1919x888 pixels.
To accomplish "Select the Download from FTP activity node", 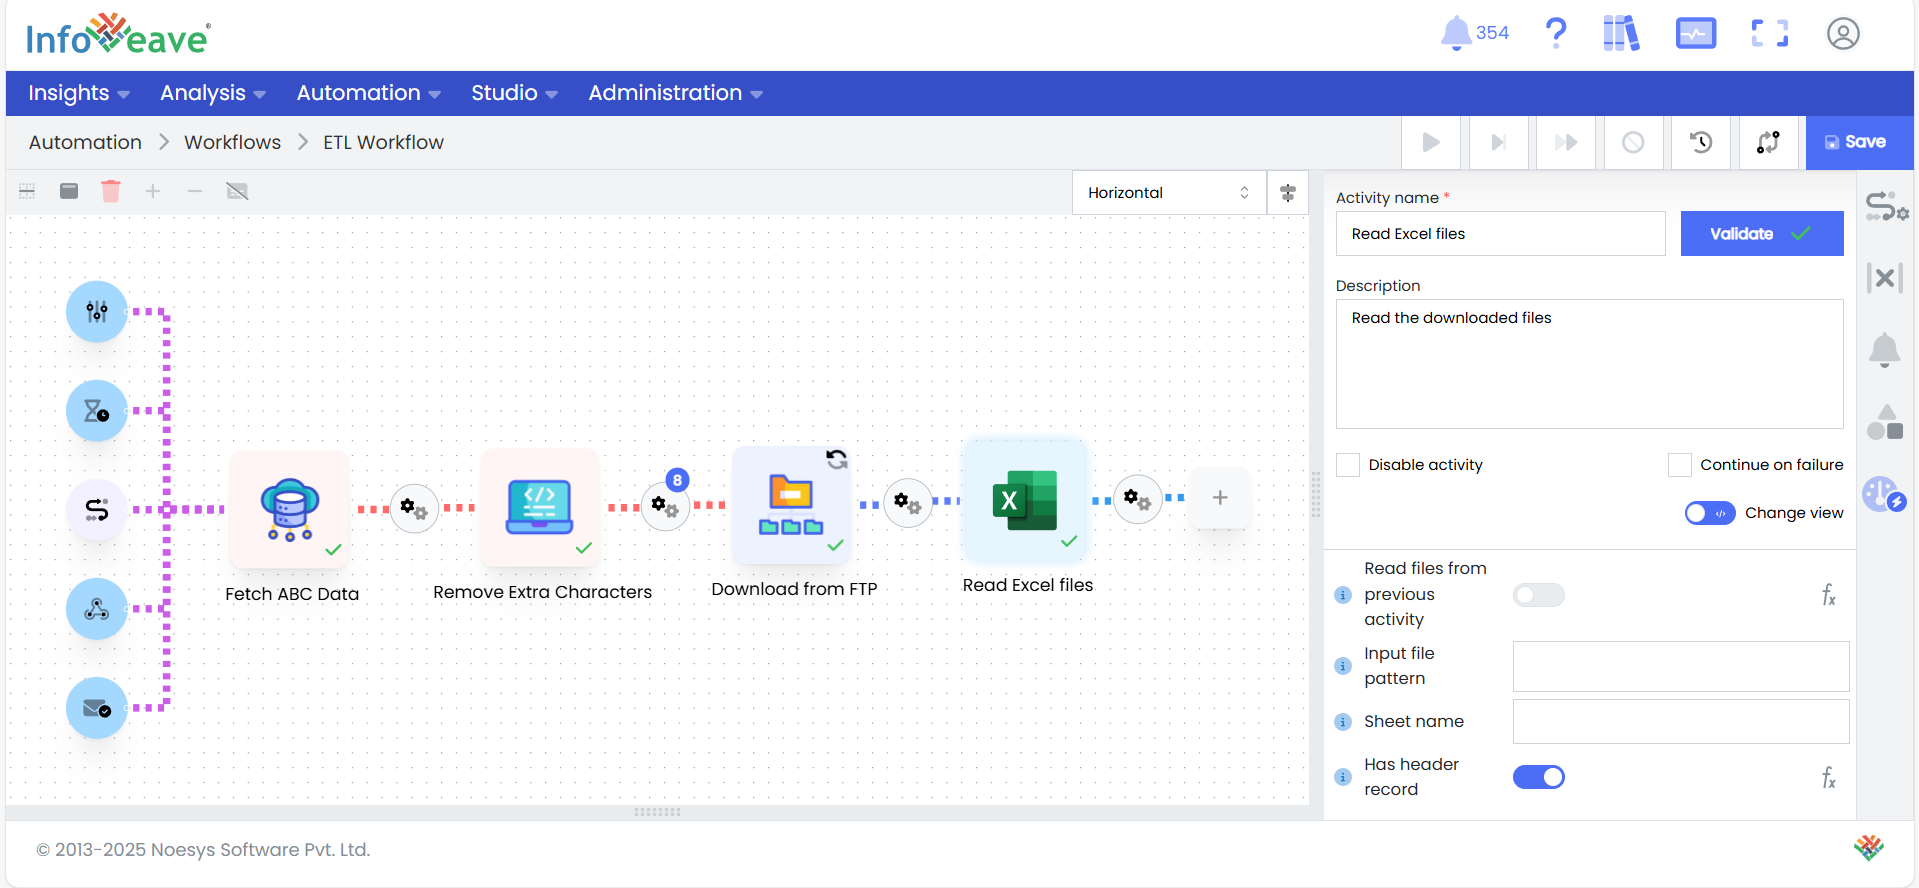I will coord(791,505).
